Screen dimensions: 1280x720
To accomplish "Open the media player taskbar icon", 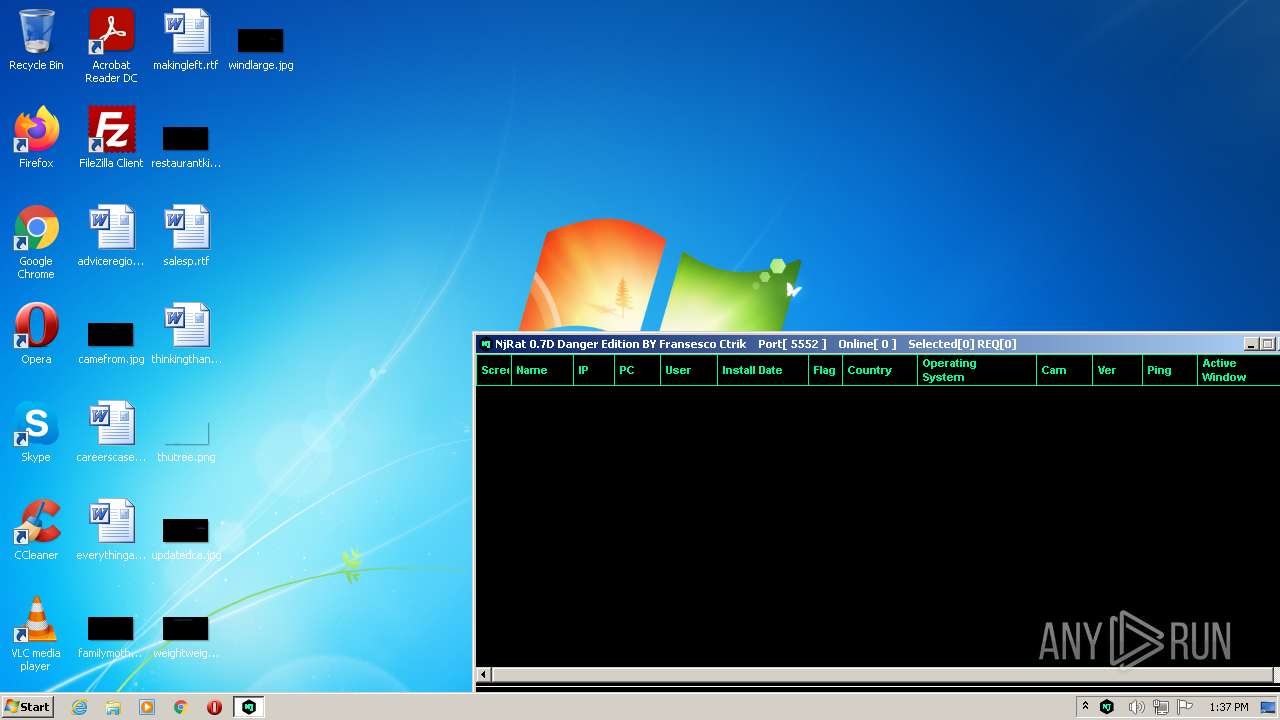I will click(147, 707).
